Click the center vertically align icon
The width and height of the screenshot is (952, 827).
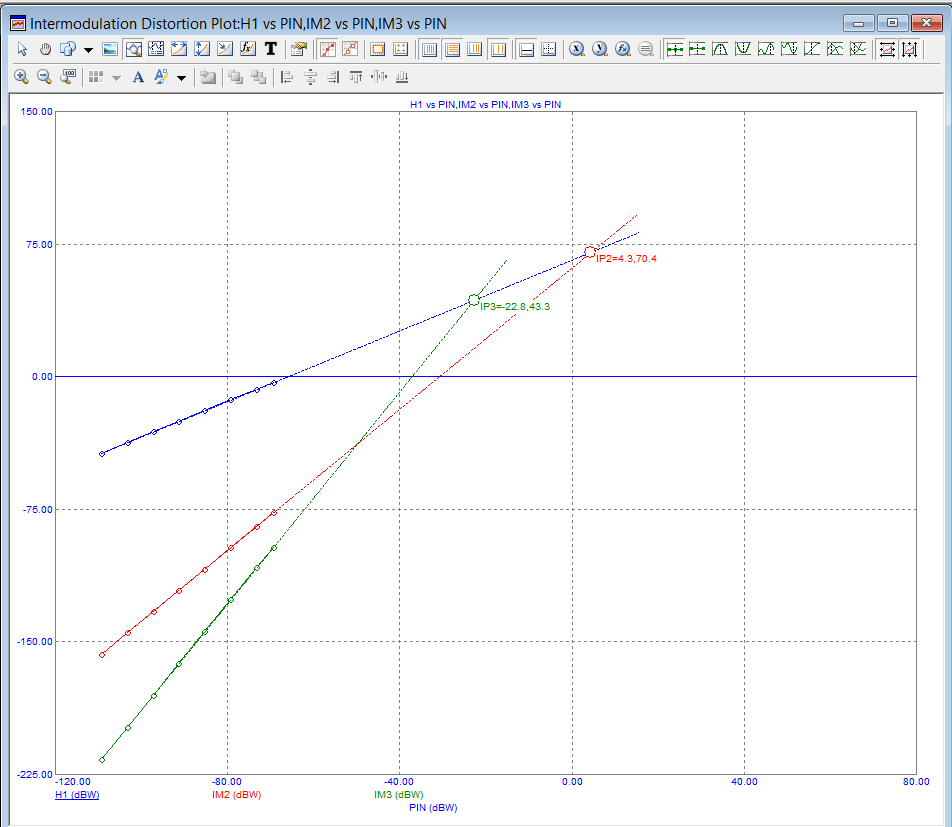pyautogui.click(x=379, y=77)
